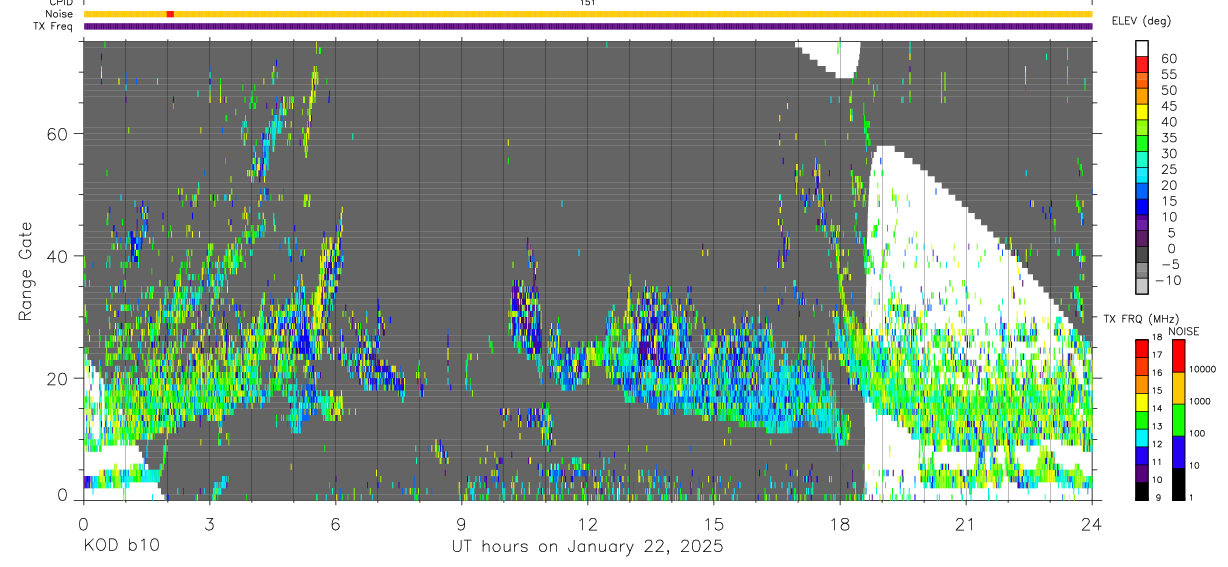This screenshot has width=1228, height=567.
Task: Click the 10000 label on the NOISE scale
Action: tap(1203, 369)
